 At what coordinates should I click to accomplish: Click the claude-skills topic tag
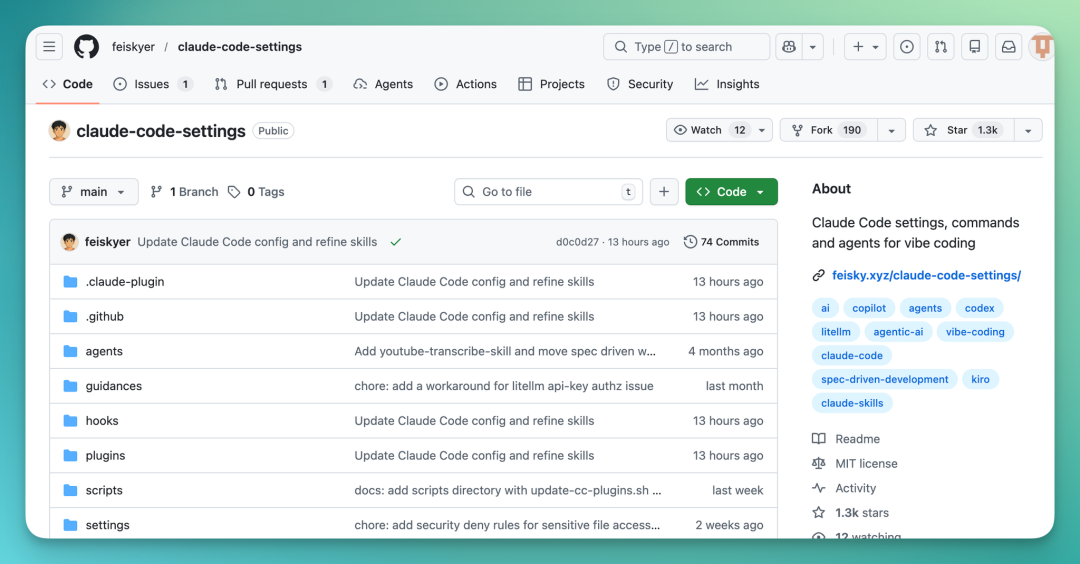point(852,403)
